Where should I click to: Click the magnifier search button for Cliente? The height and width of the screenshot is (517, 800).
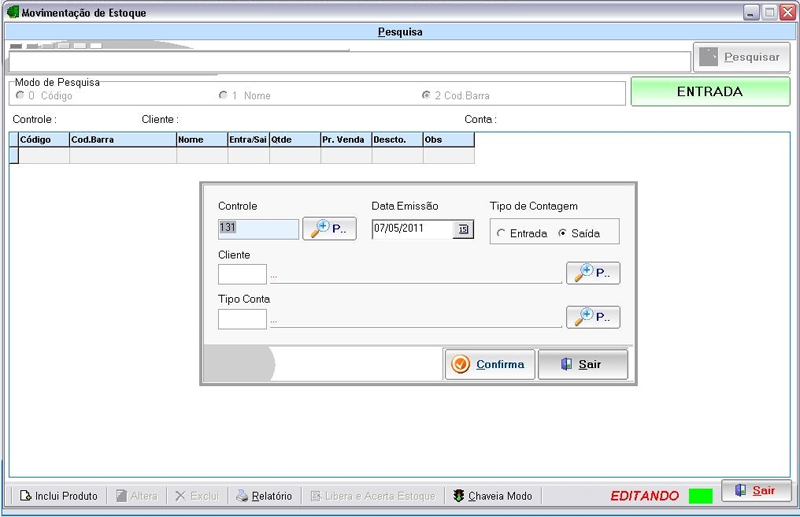click(x=593, y=273)
